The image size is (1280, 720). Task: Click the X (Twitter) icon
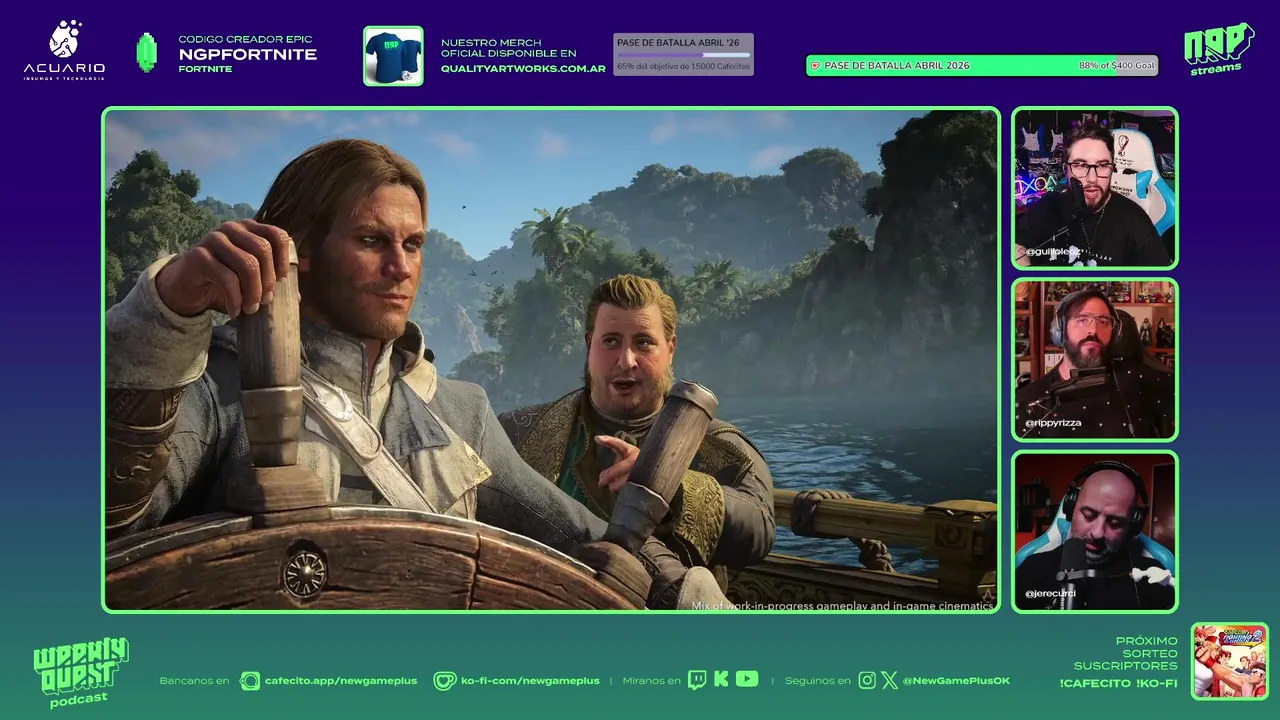coord(889,681)
